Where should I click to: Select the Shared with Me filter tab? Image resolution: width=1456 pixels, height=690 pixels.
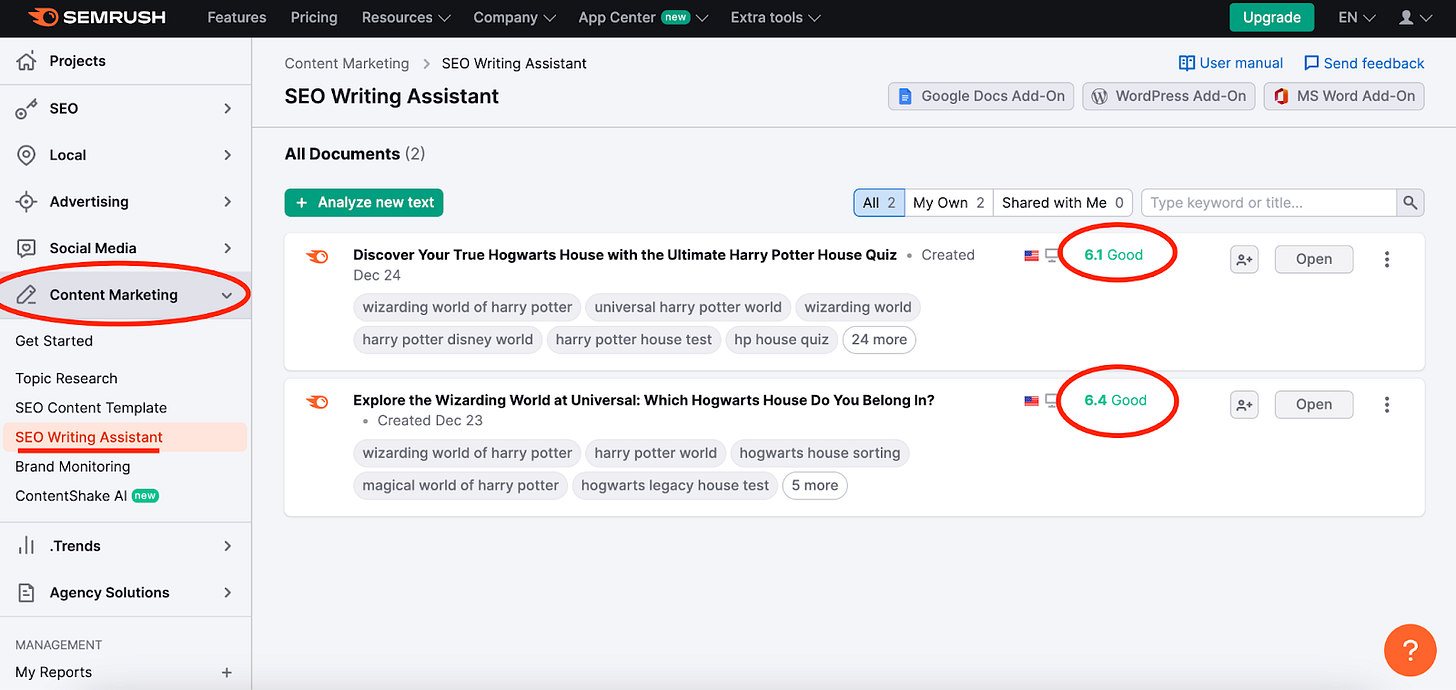click(x=1063, y=202)
